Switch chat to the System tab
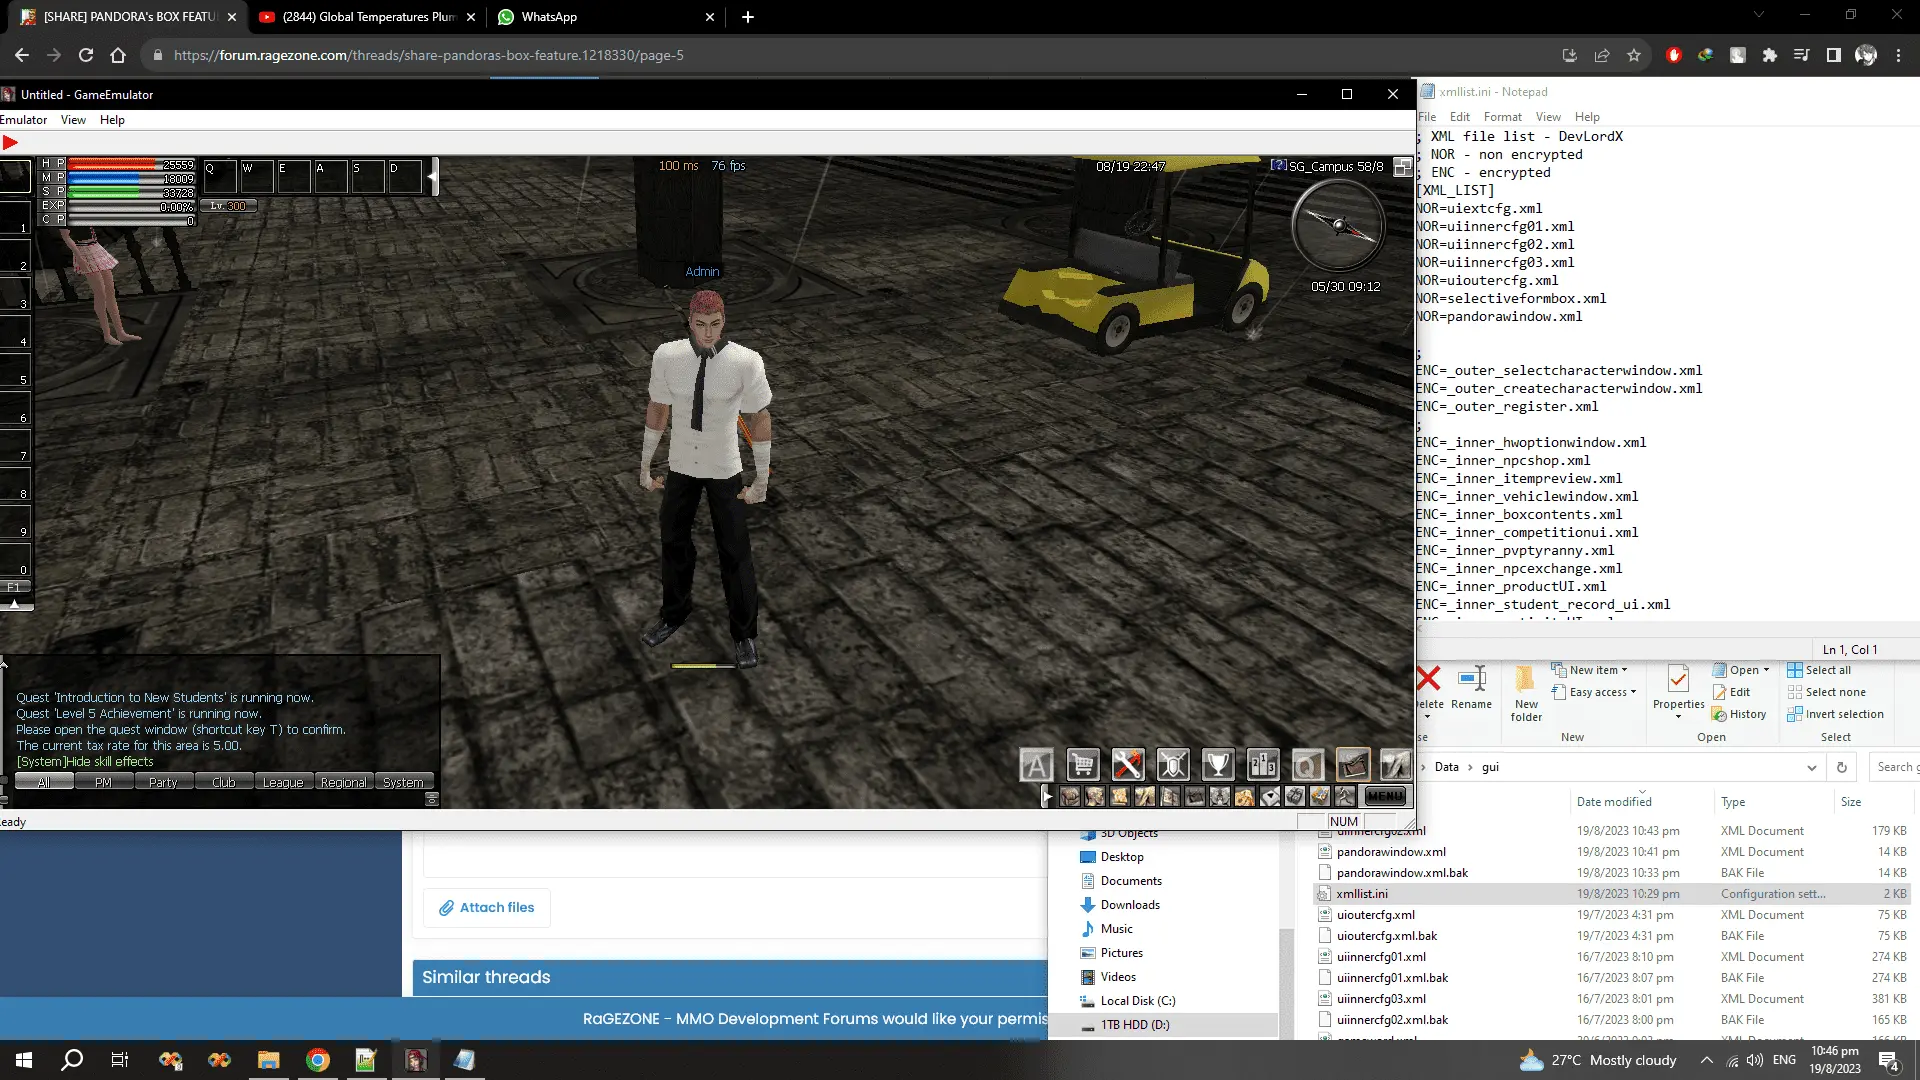1920x1080 pixels. click(403, 782)
